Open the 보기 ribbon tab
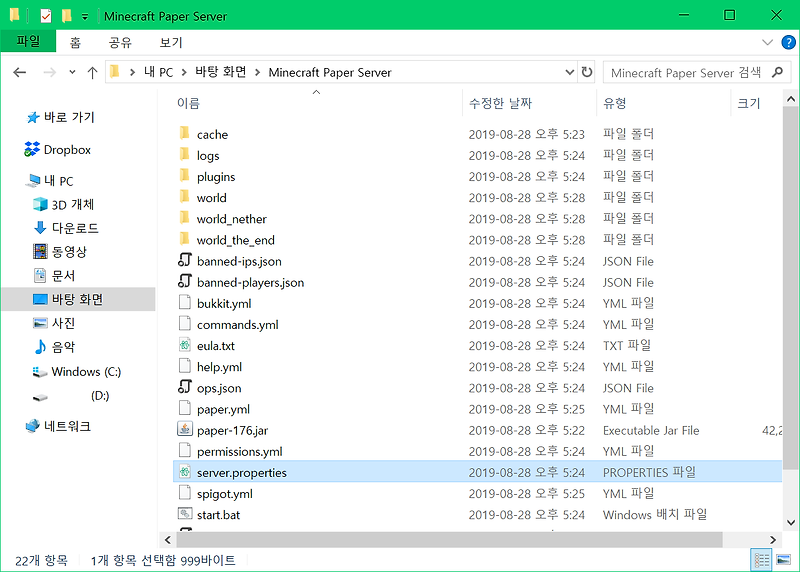This screenshot has width=800, height=572. (171, 42)
